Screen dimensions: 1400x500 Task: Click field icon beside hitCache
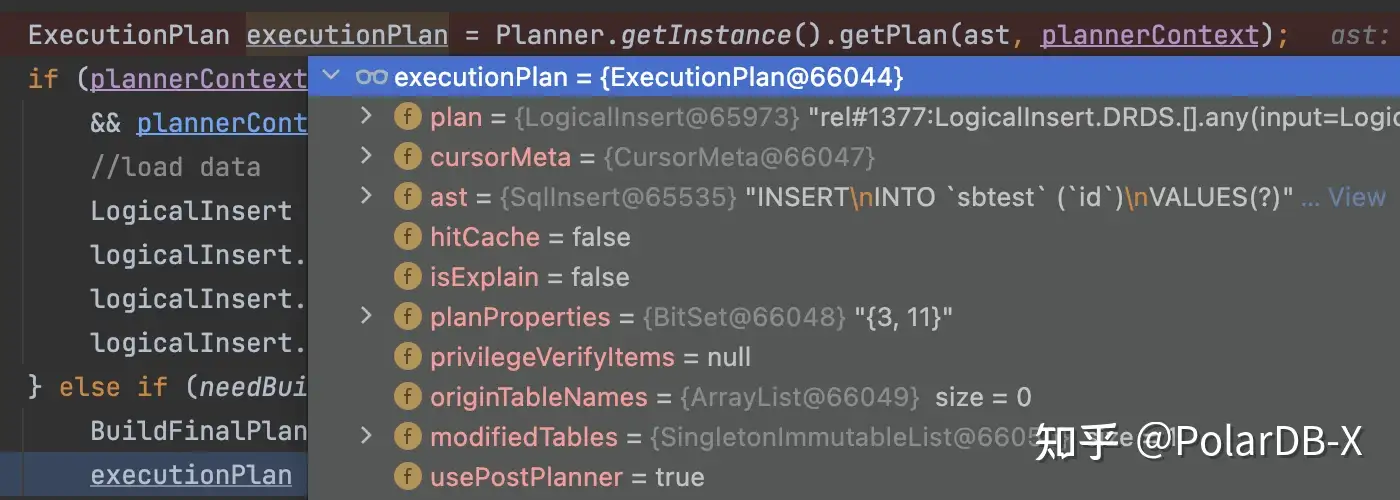tap(407, 237)
